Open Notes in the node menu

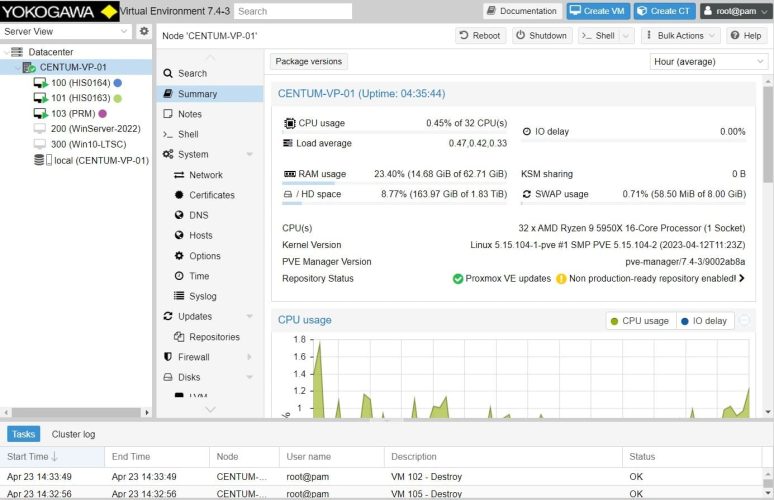(209, 114)
